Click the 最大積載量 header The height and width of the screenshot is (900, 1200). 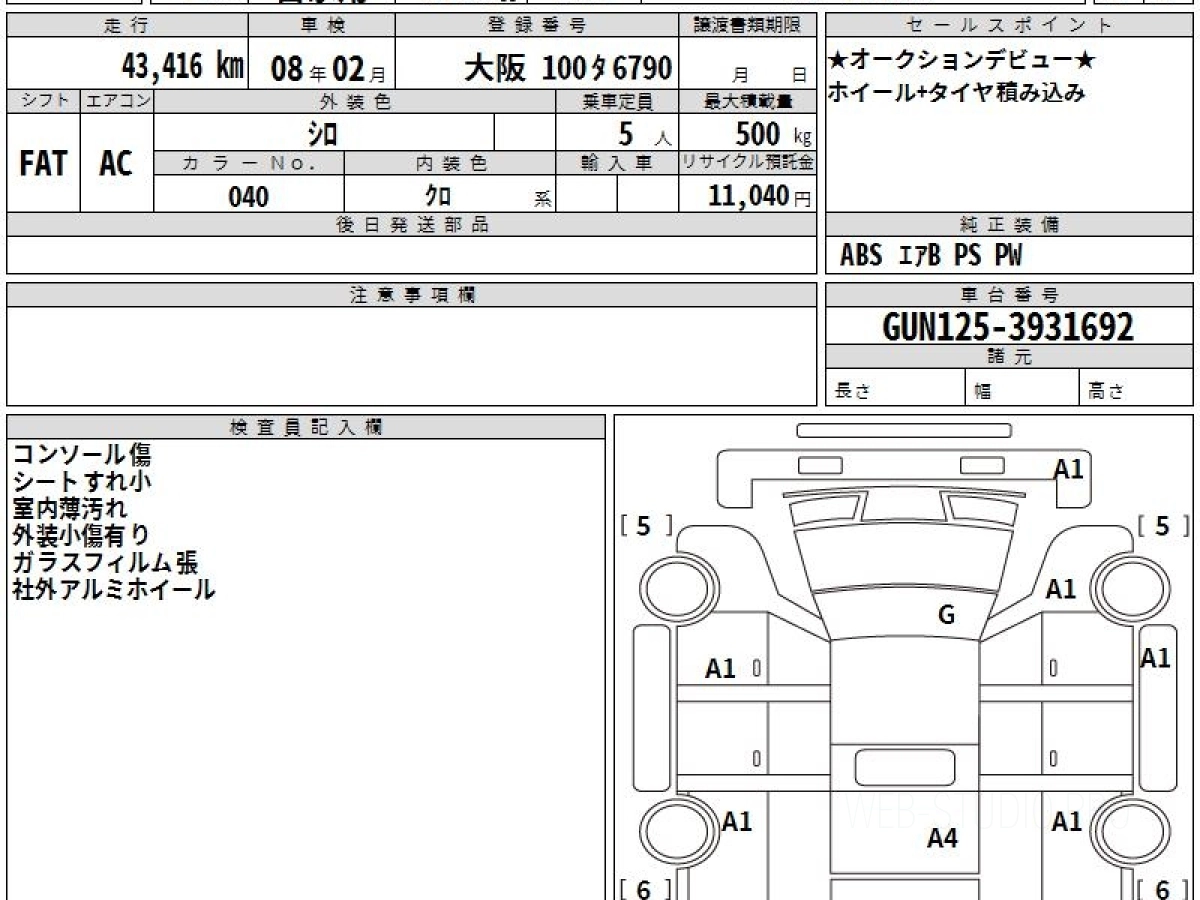[748, 101]
